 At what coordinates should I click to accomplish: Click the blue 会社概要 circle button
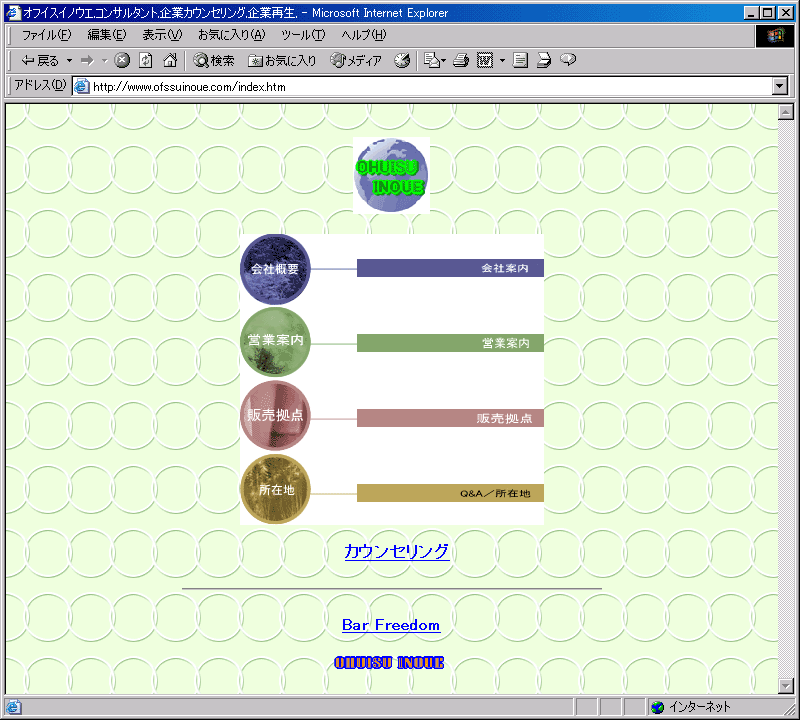click(x=275, y=269)
